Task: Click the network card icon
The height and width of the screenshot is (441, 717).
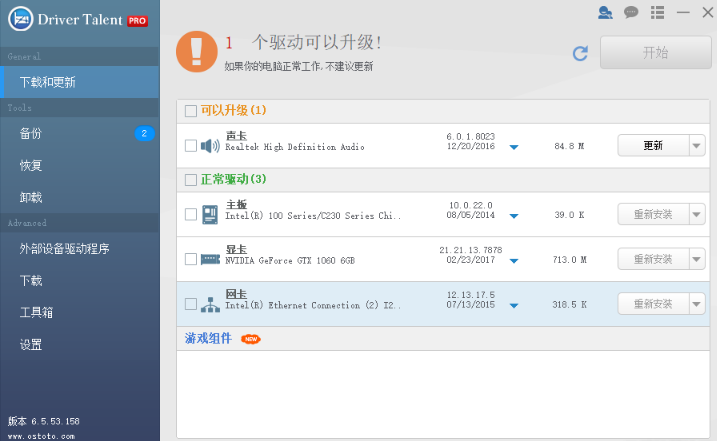Action: pos(210,304)
